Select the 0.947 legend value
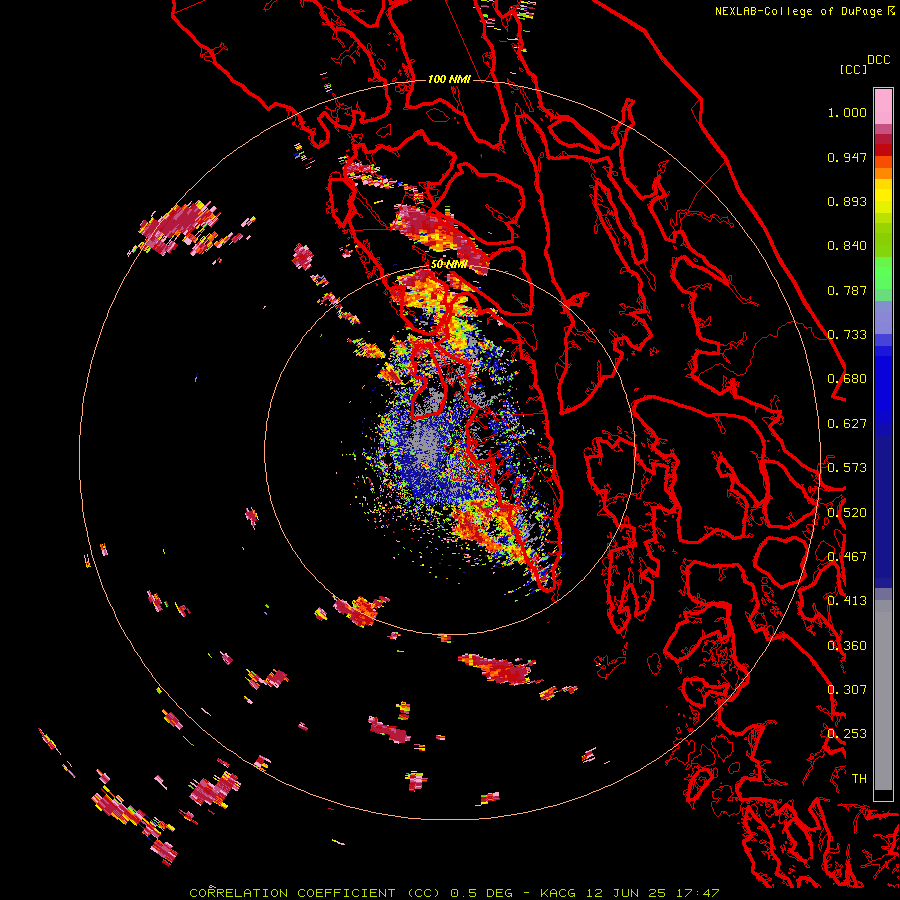This screenshot has width=900, height=900. coord(847,157)
